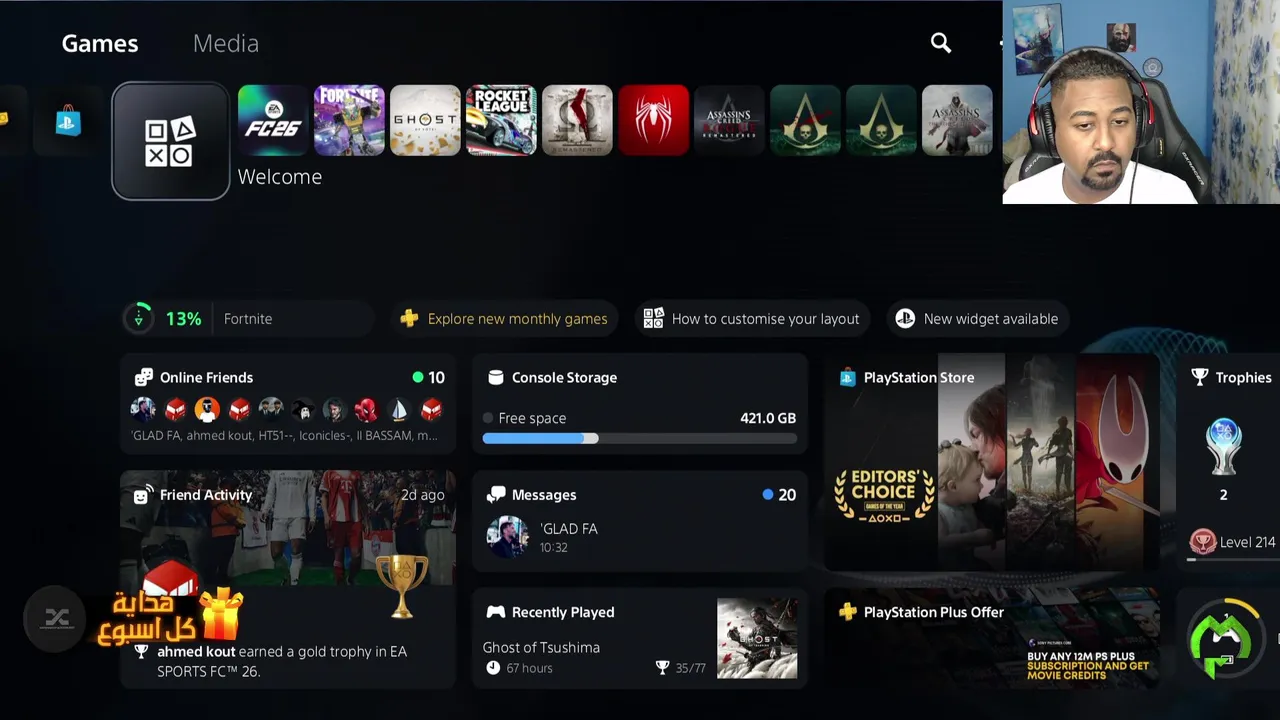
Task: Click the green download arrow icon
Action: click(139, 318)
